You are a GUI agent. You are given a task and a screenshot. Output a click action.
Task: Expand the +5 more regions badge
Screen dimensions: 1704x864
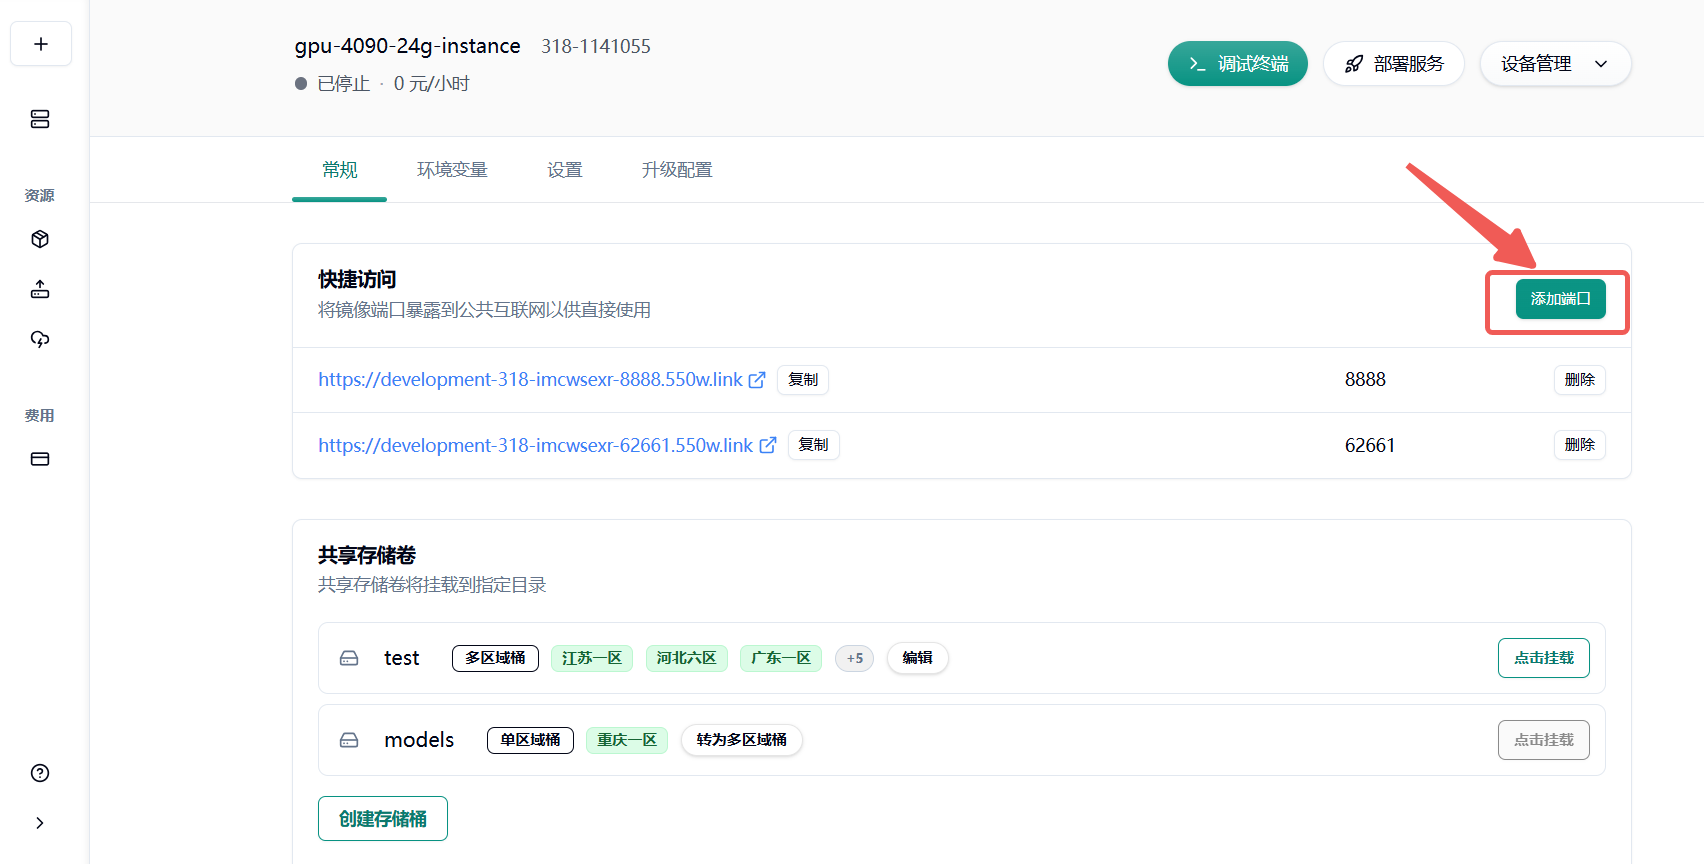coord(854,658)
